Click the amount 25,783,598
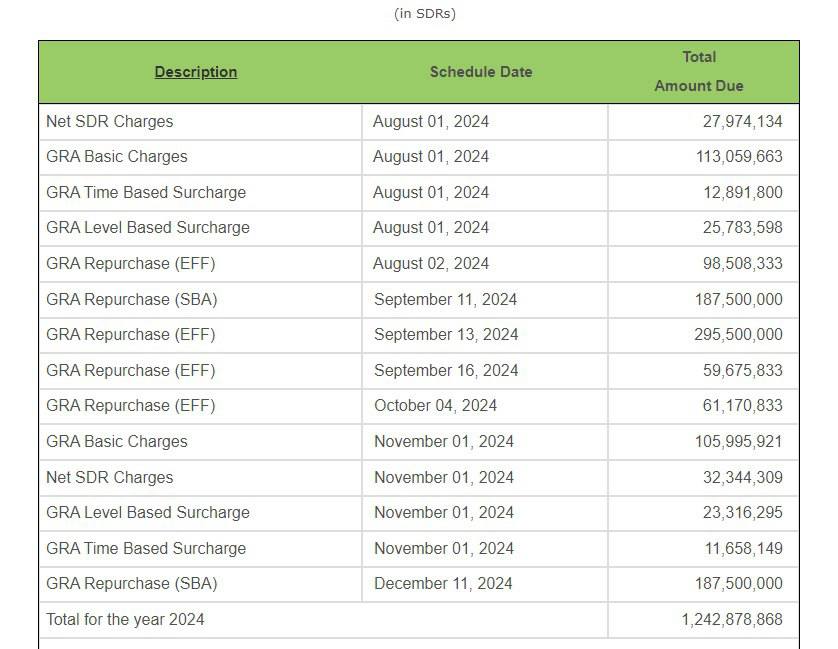This screenshot has height=649, width=838. click(x=742, y=227)
